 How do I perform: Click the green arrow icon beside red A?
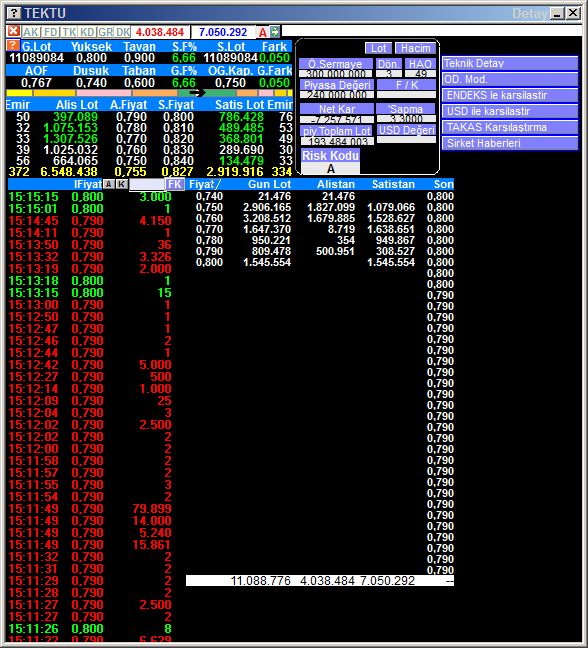275,31
